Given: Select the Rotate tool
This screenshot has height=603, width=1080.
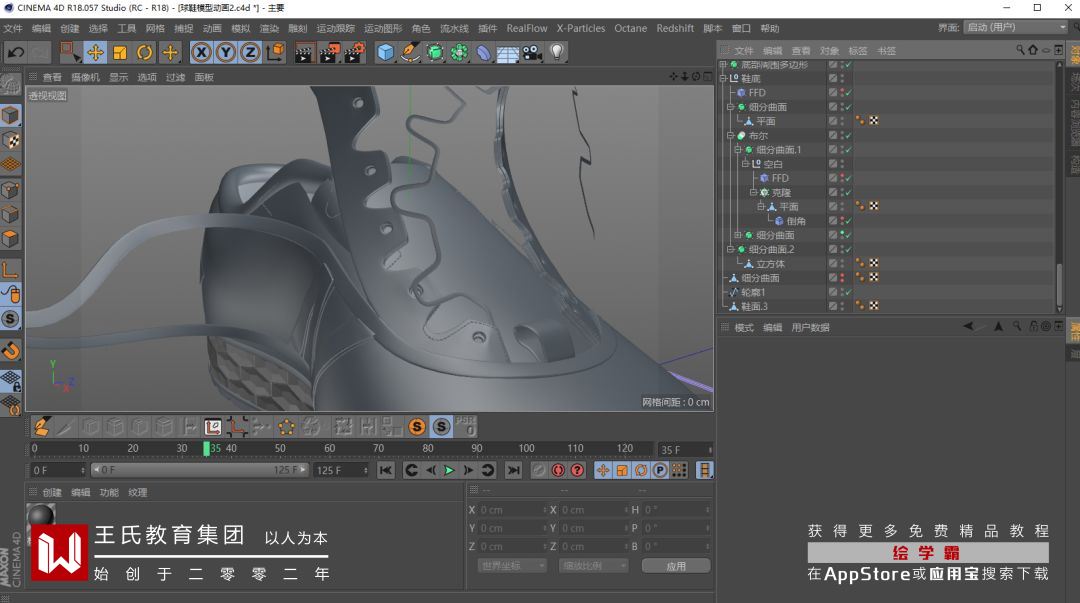Looking at the screenshot, I should pos(145,52).
